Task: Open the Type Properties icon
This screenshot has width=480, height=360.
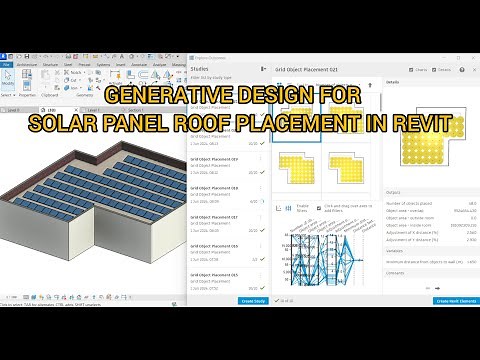Action: [x=27, y=74]
